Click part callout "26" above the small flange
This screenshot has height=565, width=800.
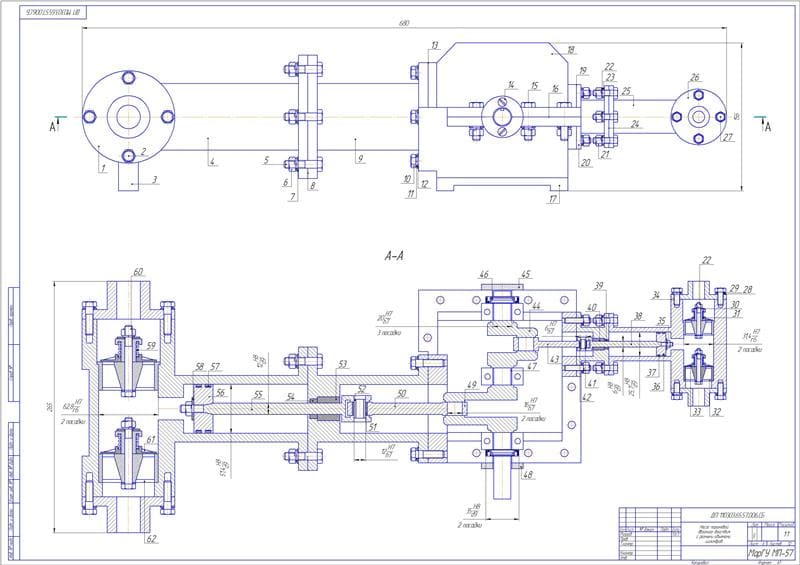[x=695, y=78]
